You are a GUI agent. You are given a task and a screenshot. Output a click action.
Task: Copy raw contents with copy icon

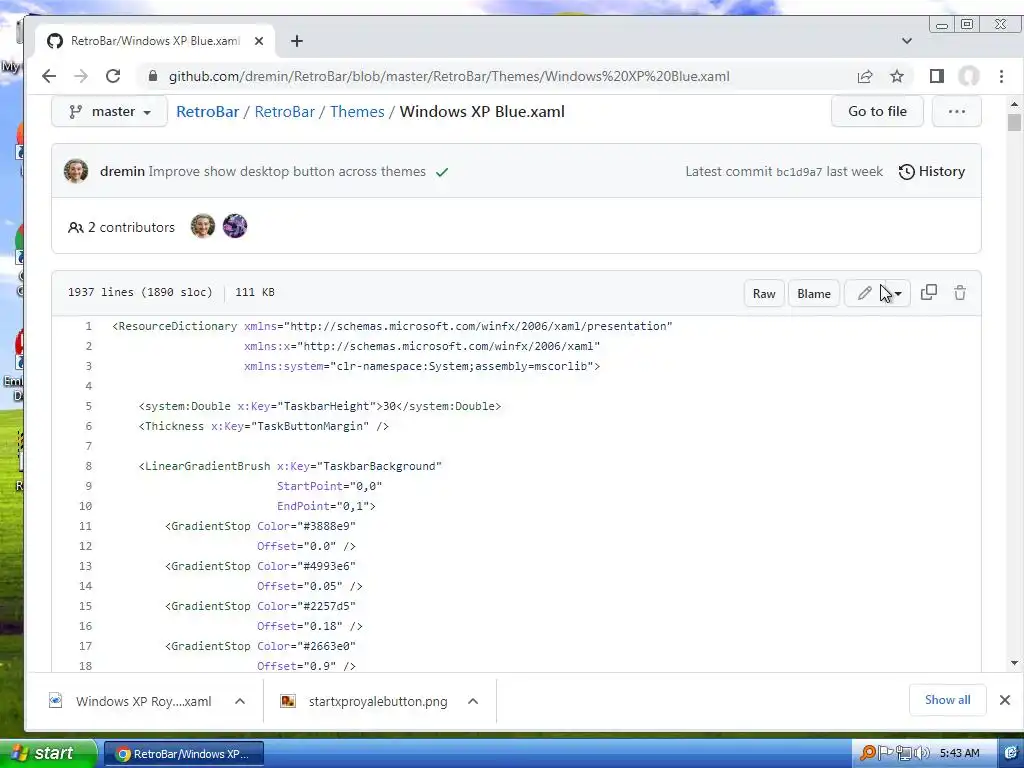pos(929,293)
